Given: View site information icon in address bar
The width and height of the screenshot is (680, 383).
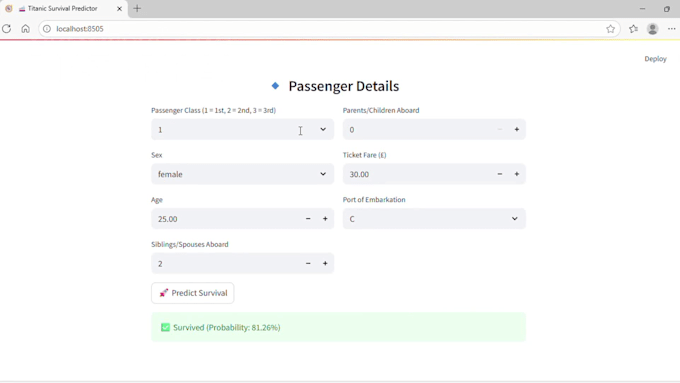Looking at the screenshot, I should point(47,29).
